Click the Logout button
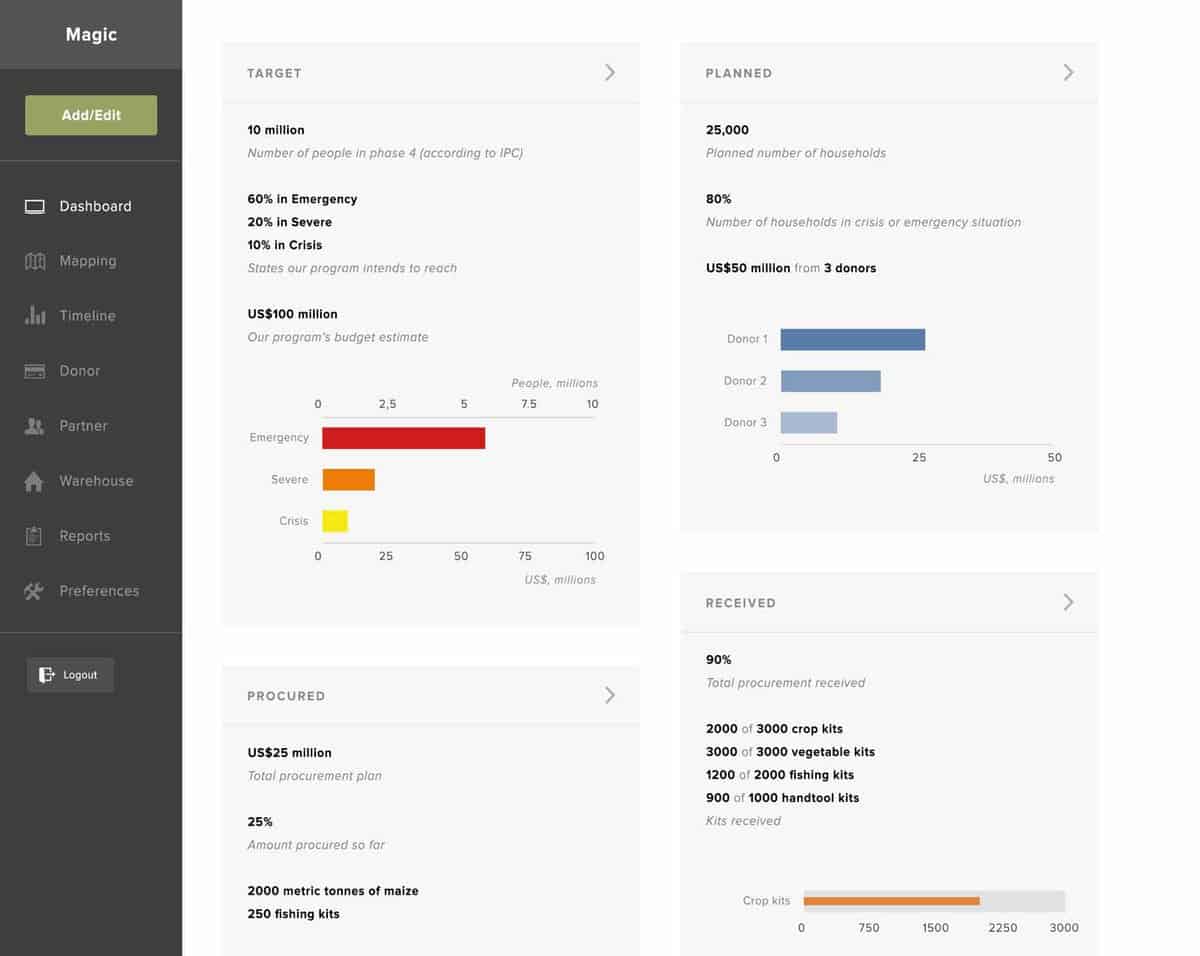The height and width of the screenshot is (956, 1200). (70, 675)
